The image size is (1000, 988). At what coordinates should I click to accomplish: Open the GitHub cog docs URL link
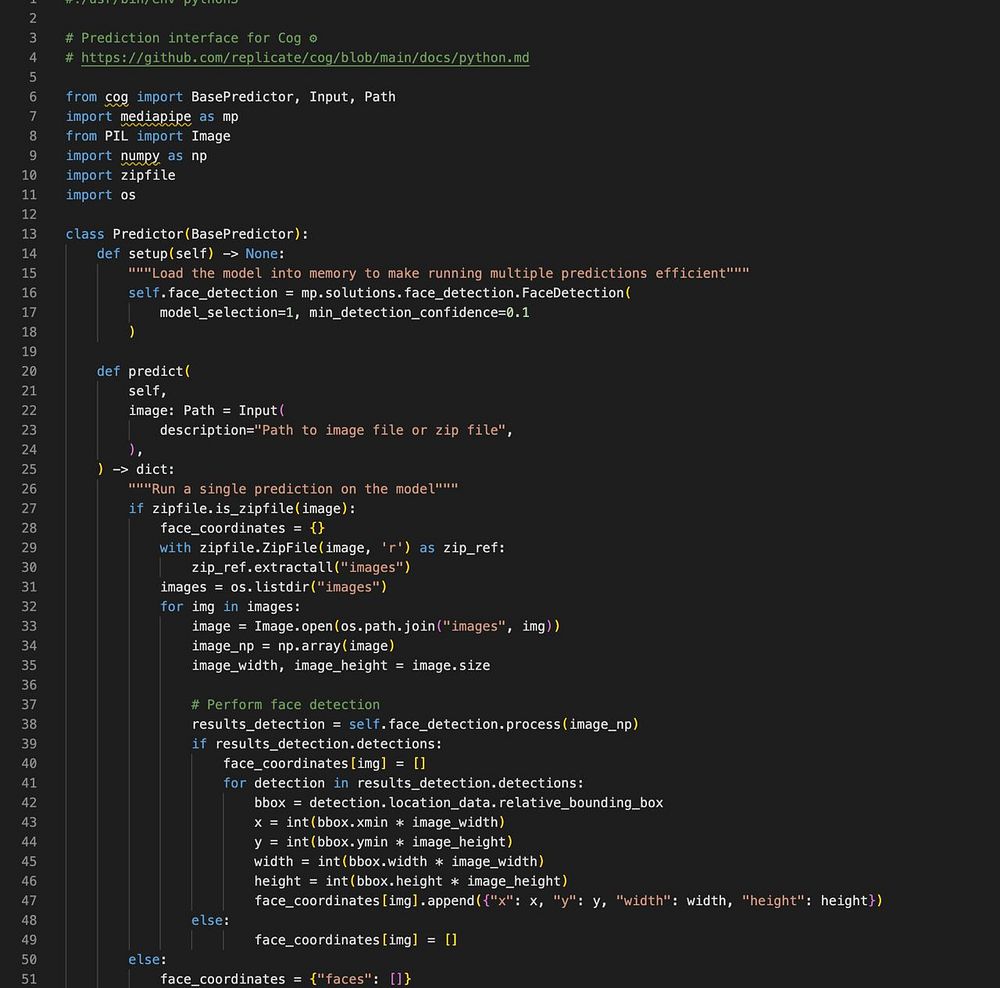[305, 57]
